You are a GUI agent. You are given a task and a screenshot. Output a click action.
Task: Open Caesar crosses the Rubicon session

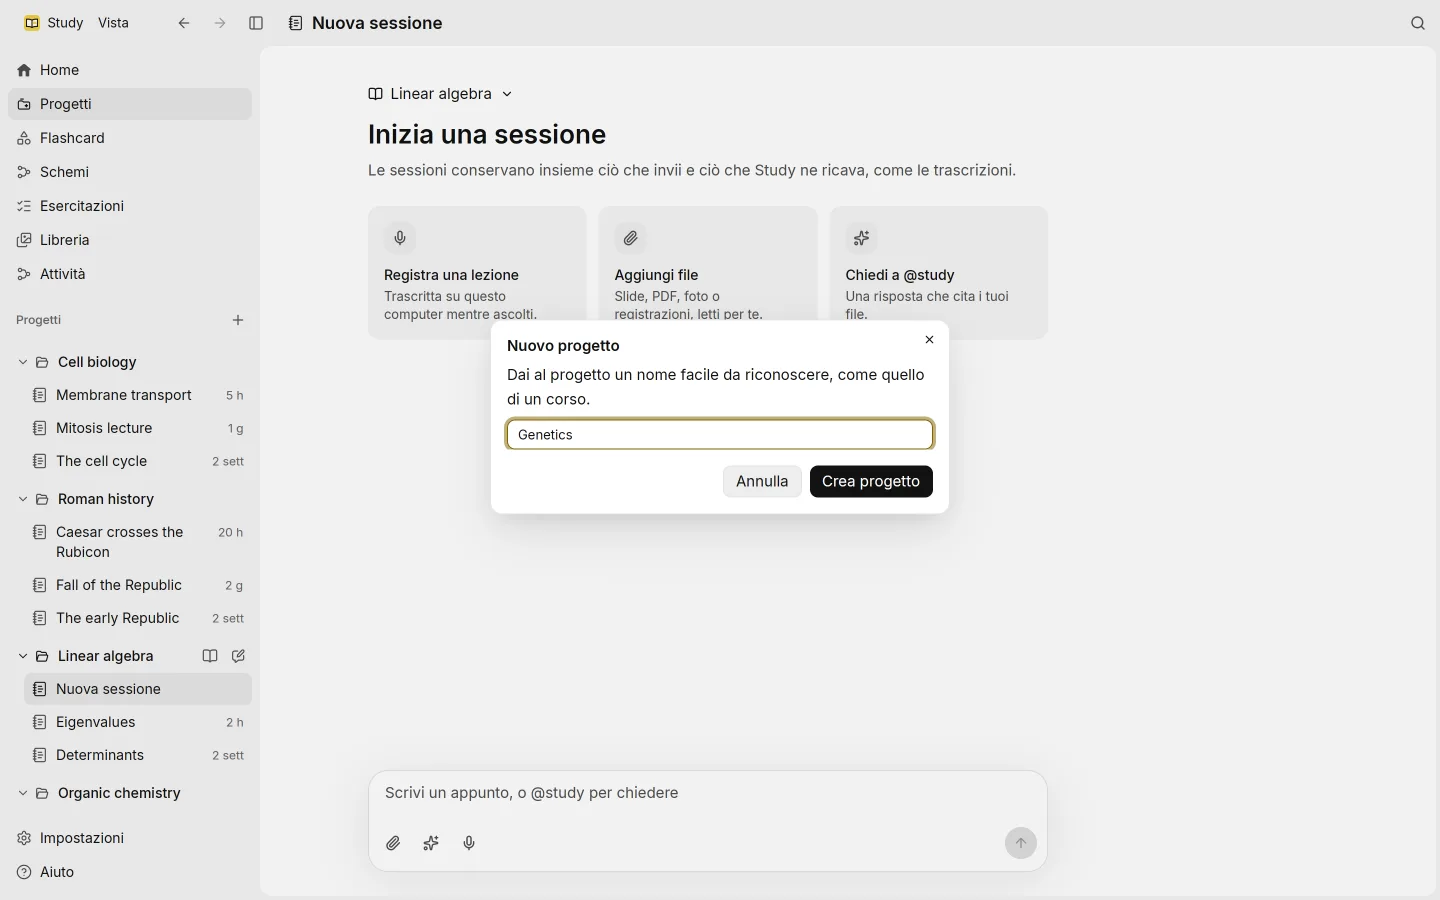(x=138, y=542)
